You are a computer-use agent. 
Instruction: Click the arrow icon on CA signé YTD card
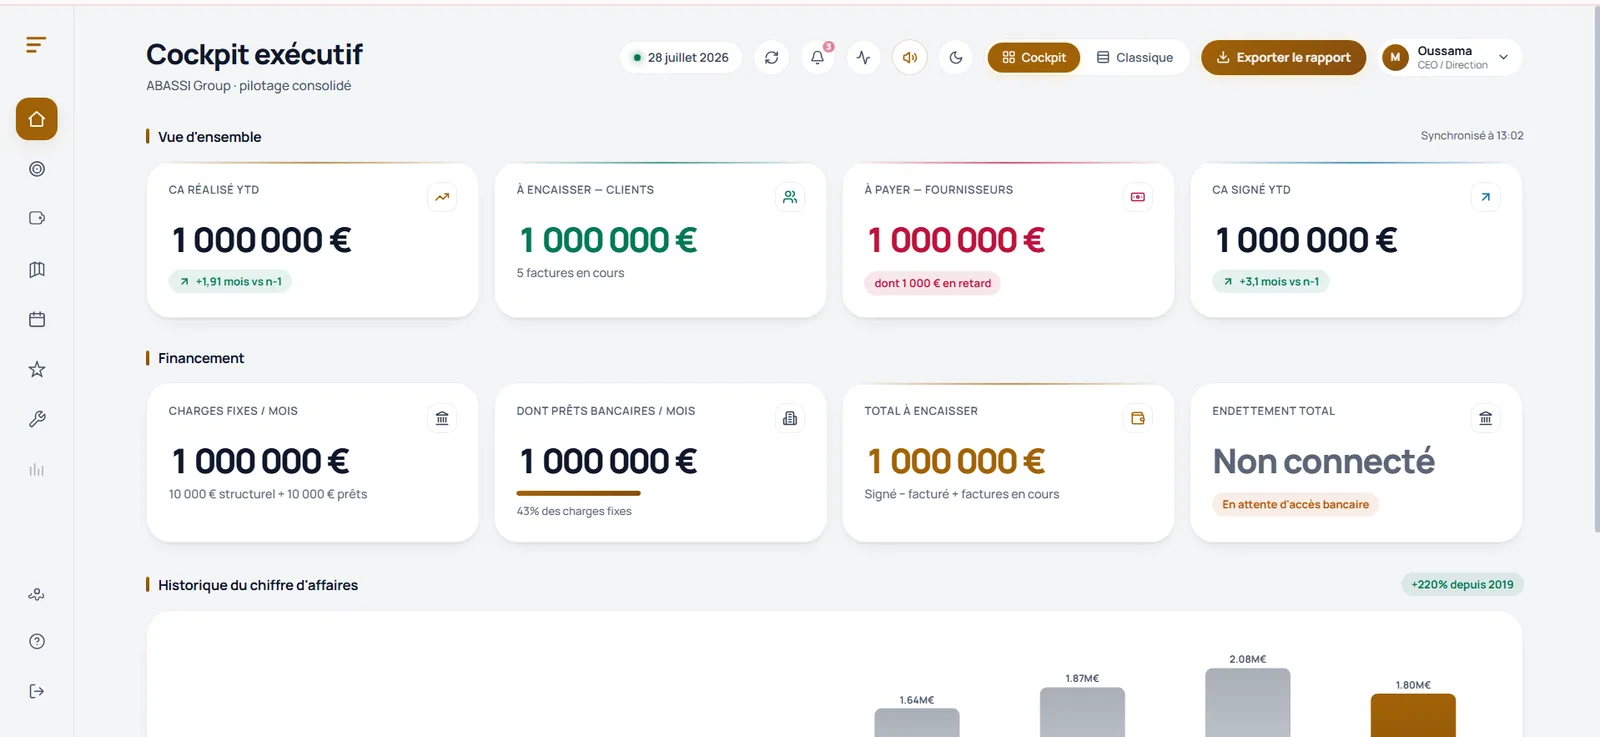pyautogui.click(x=1486, y=197)
